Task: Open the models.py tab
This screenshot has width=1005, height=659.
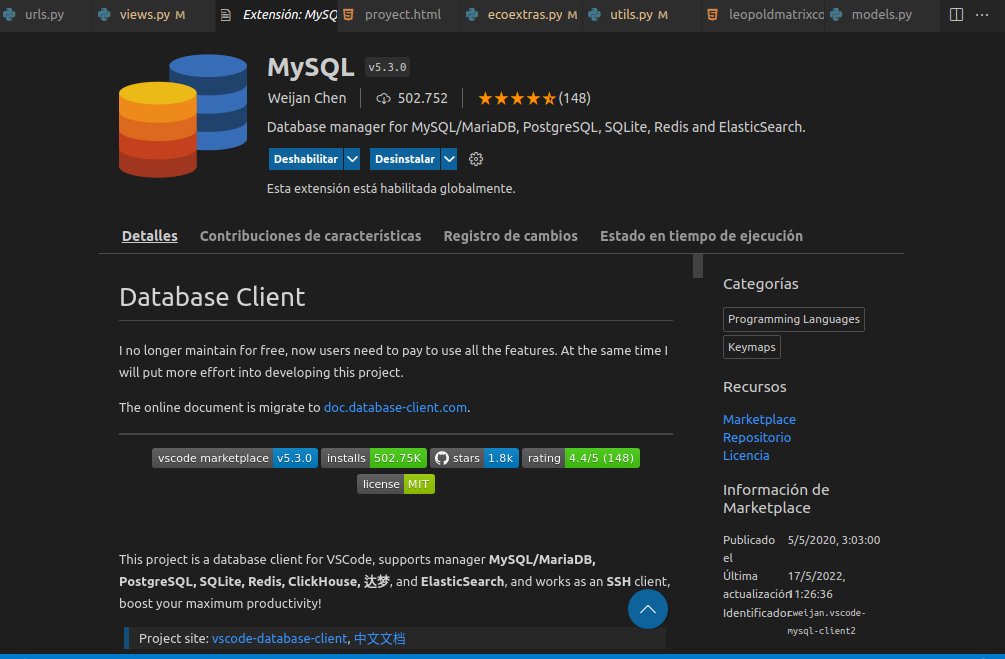Action: [x=882, y=14]
